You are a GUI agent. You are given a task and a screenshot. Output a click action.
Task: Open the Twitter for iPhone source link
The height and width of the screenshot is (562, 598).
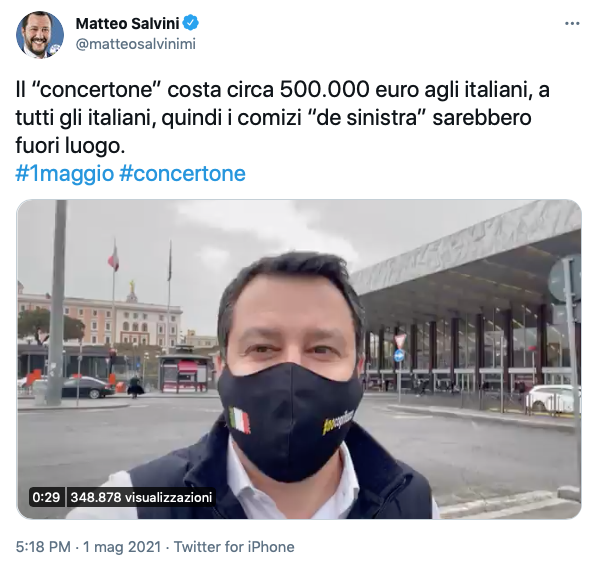pos(234,547)
